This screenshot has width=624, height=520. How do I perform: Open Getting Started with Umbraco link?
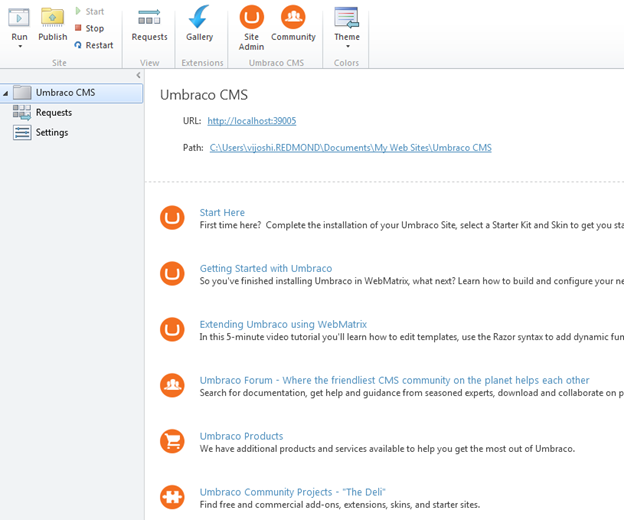point(265,268)
